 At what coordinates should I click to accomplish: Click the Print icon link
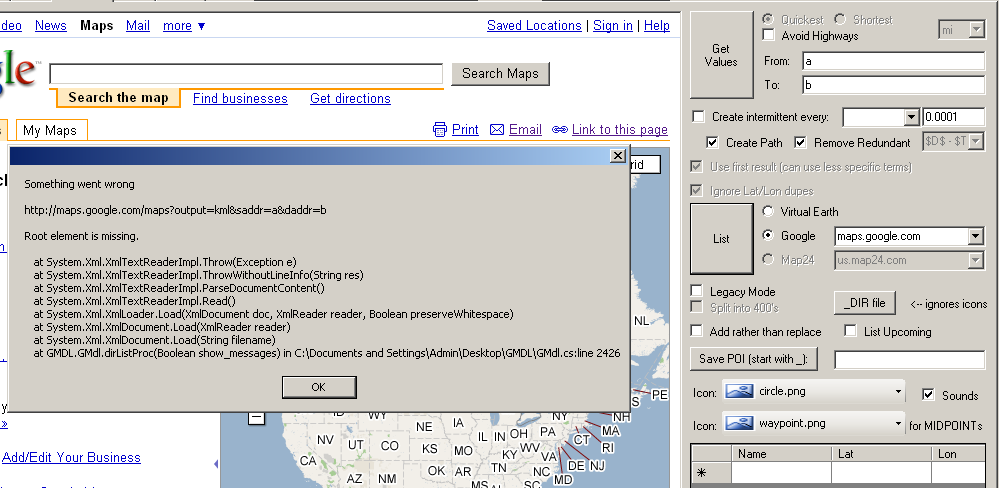440,130
